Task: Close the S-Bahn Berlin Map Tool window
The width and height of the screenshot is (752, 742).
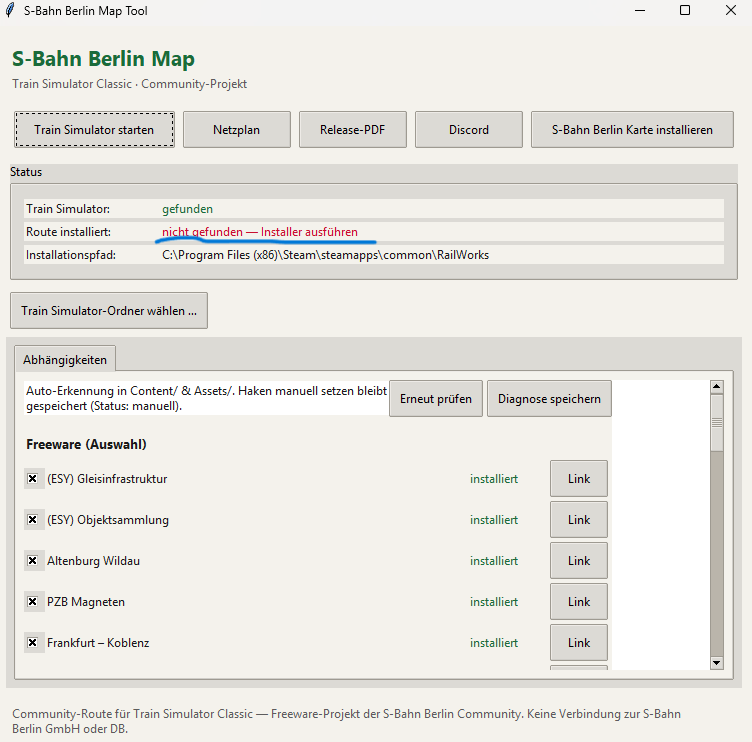Action: [x=730, y=10]
